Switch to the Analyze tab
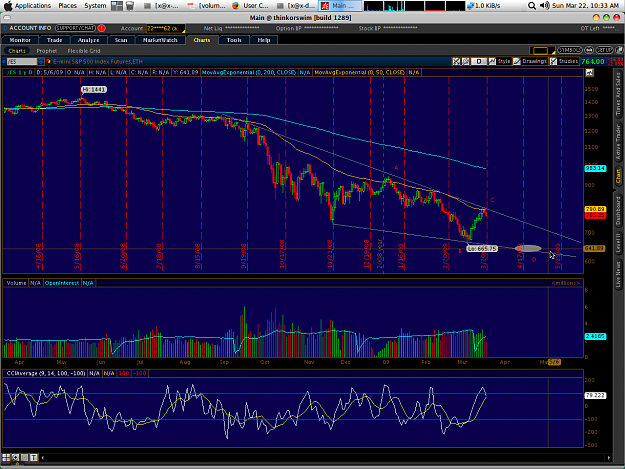The height and width of the screenshot is (469, 625). 88,40
